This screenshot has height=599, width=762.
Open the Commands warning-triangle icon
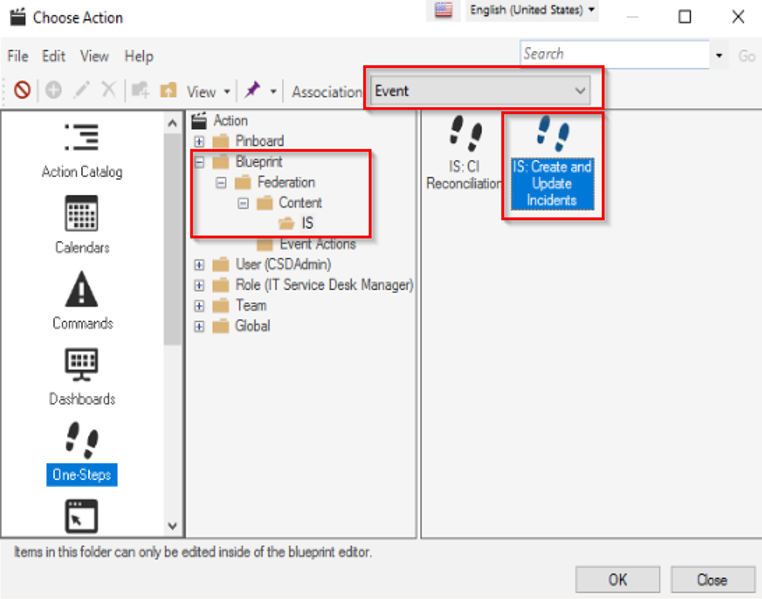(81, 291)
